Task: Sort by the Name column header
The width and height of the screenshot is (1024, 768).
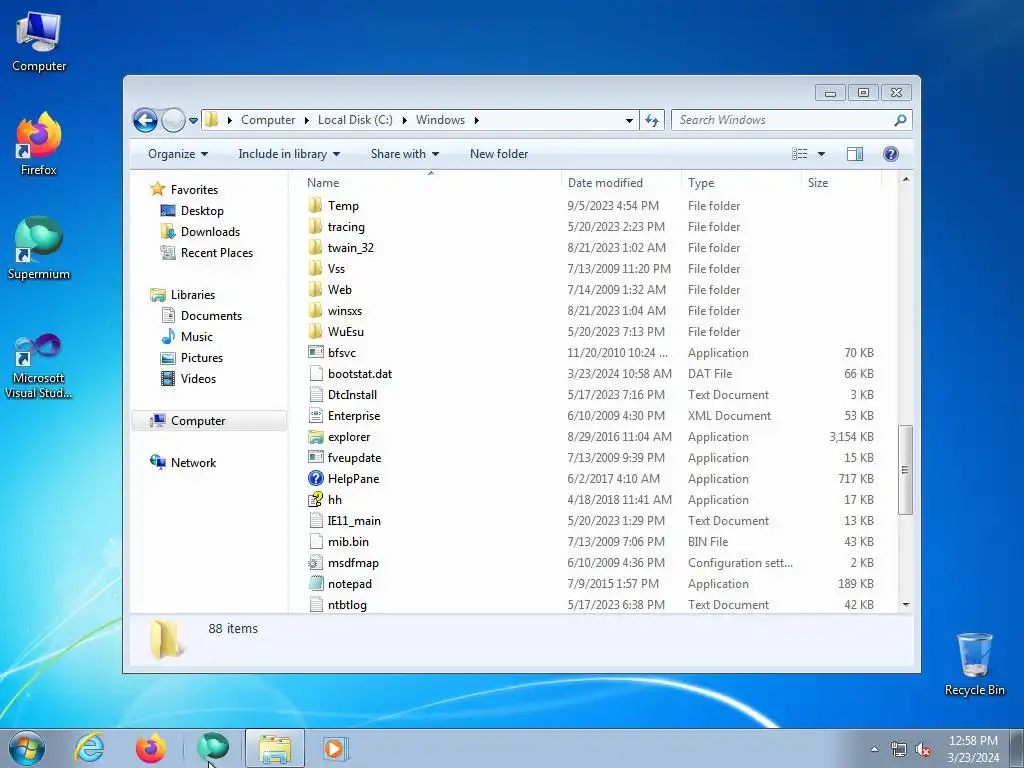Action: click(323, 183)
